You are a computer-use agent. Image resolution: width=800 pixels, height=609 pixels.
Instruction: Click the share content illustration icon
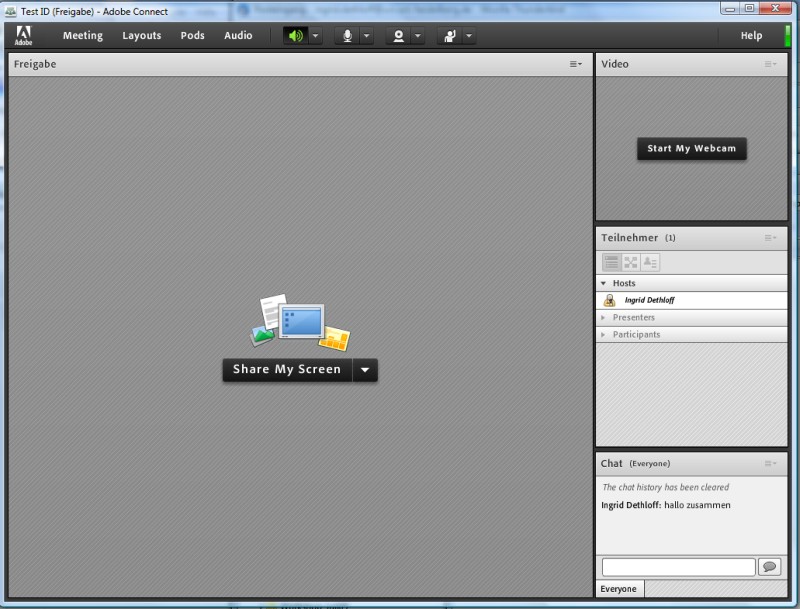tap(300, 322)
